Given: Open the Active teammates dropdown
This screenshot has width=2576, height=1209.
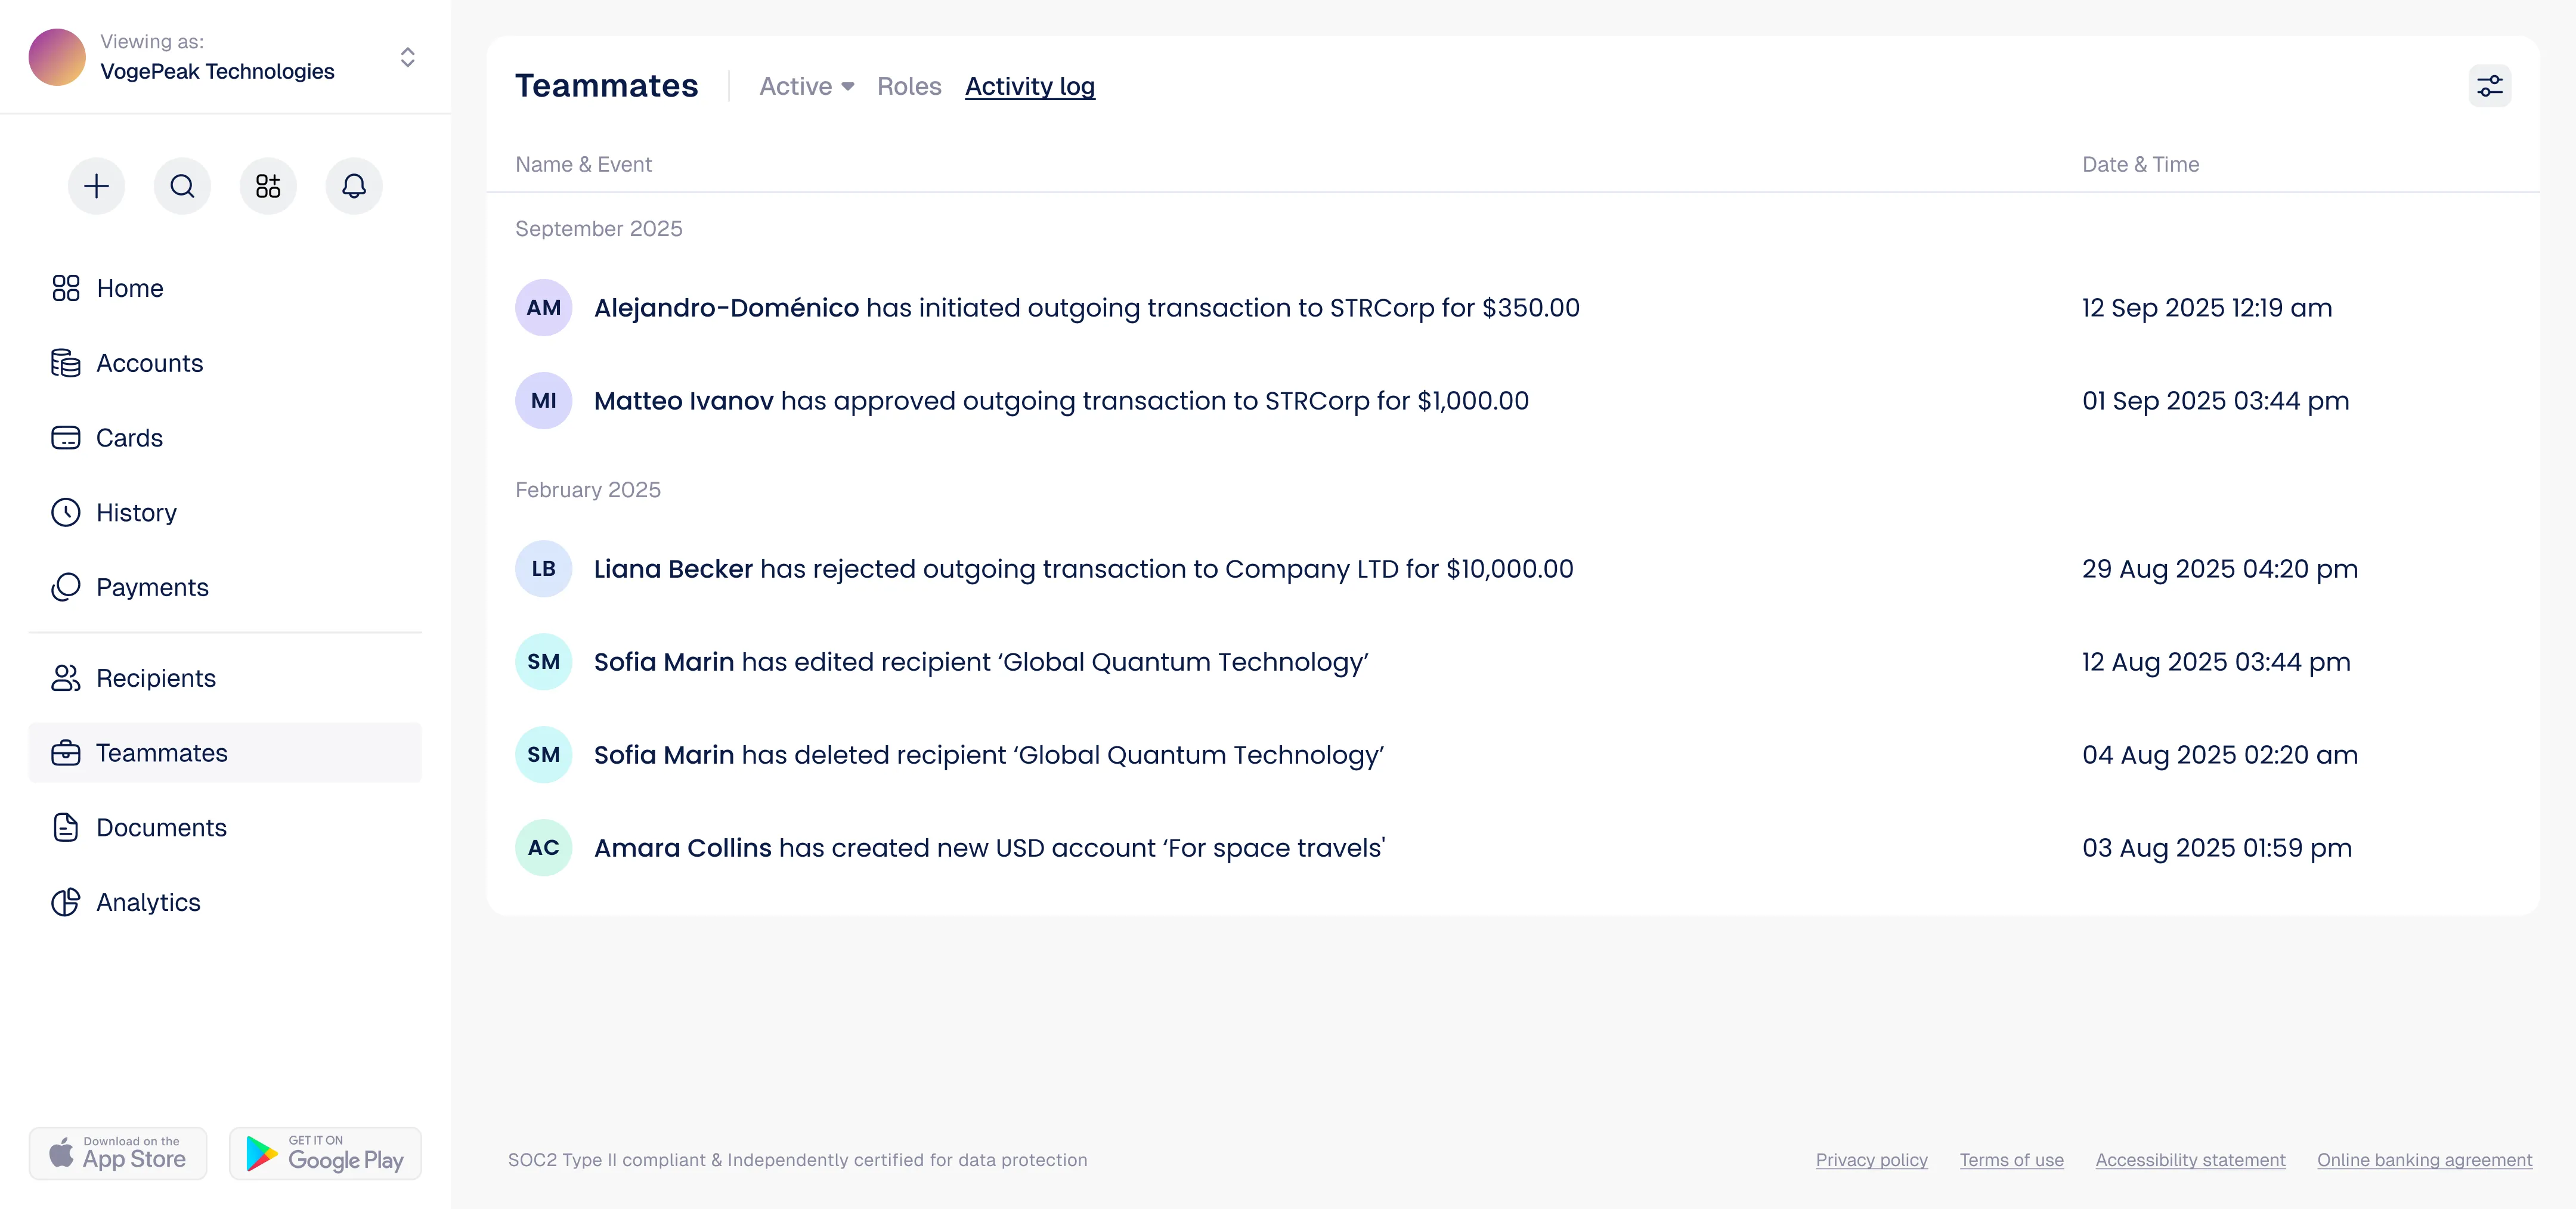Looking at the screenshot, I should pyautogui.click(x=806, y=86).
